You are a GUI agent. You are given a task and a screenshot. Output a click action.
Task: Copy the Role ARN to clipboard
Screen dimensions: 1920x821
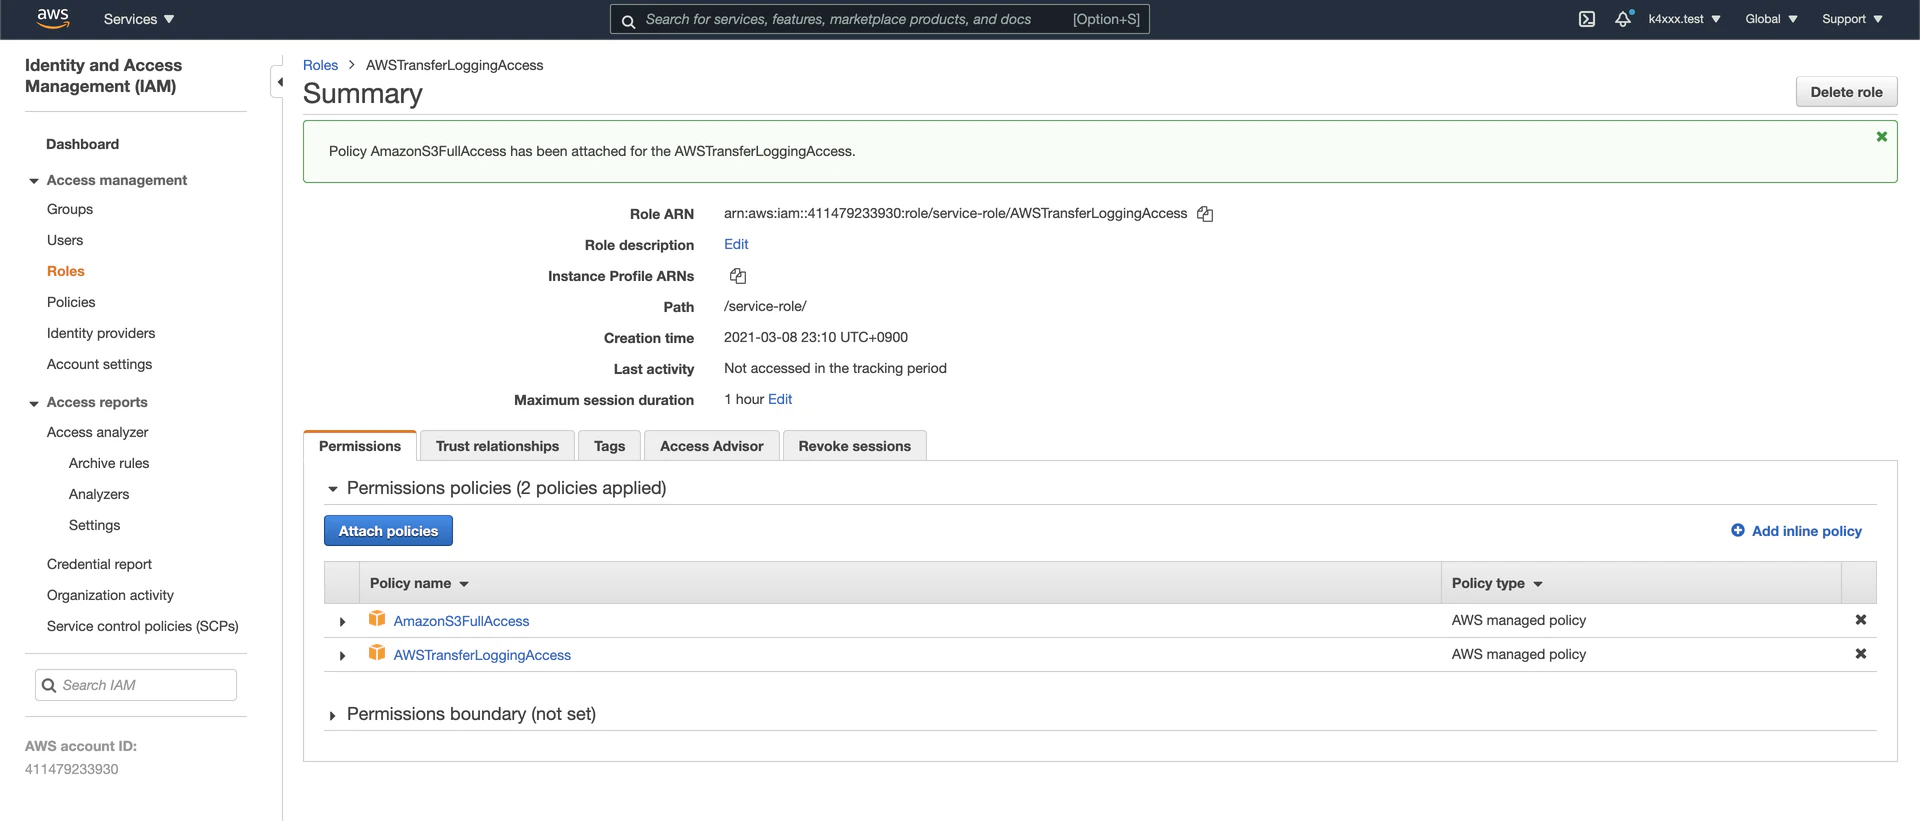click(x=1205, y=214)
